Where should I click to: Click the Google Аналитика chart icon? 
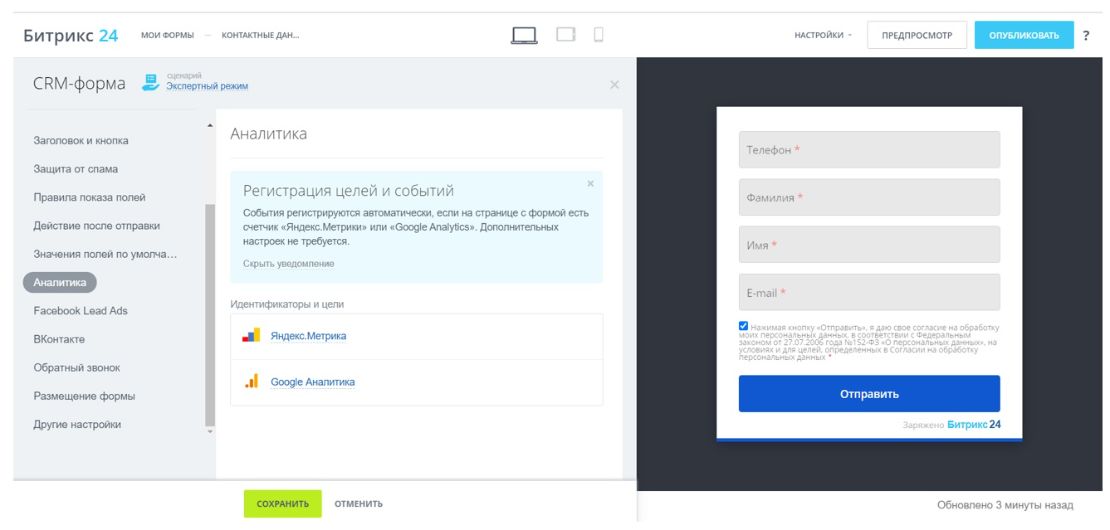(x=251, y=381)
